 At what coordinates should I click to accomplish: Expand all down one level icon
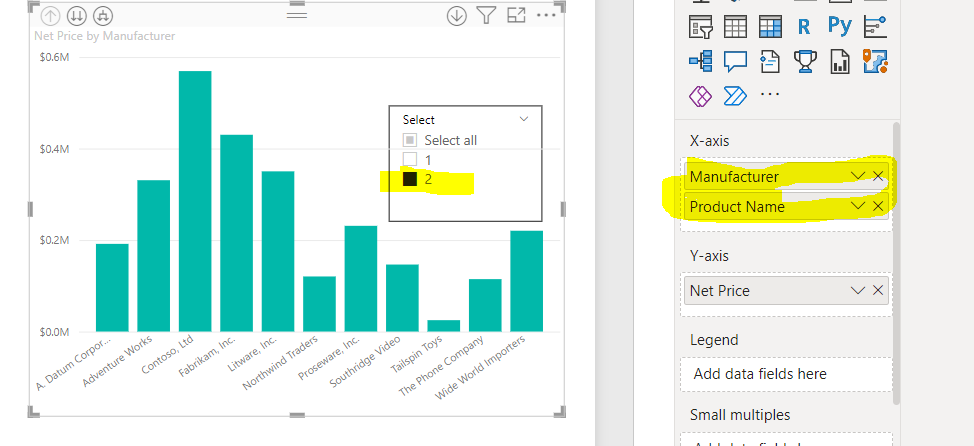point(103,16)
